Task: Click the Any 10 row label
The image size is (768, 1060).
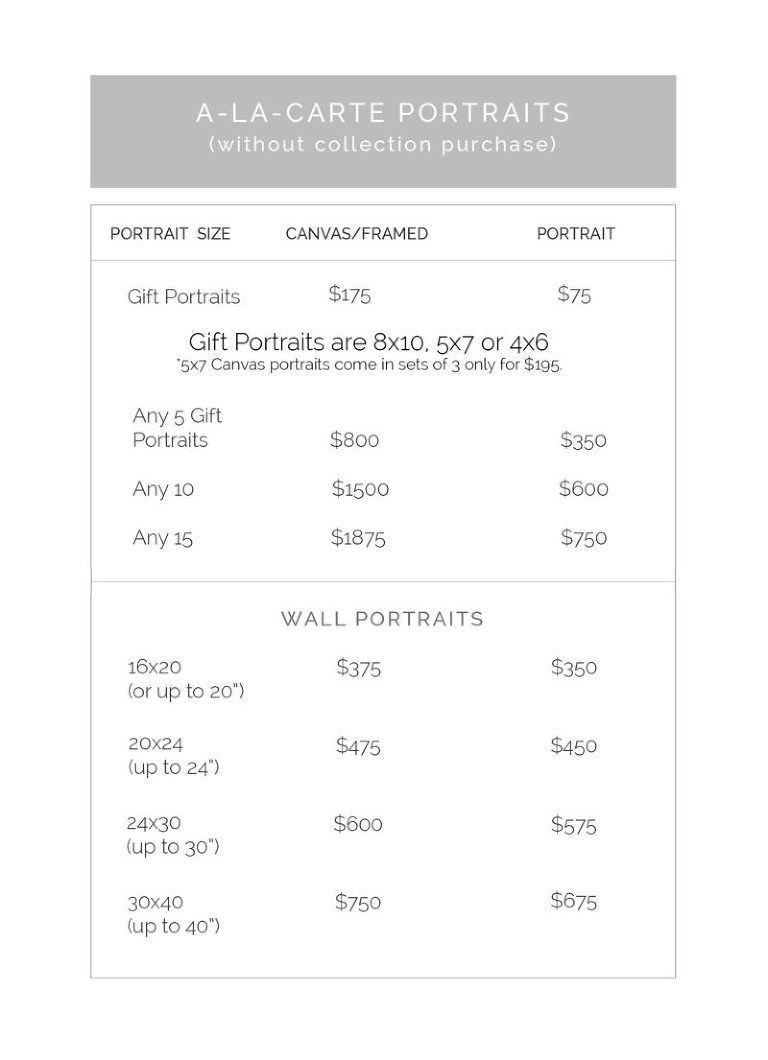Action: (x=163, y=489)
